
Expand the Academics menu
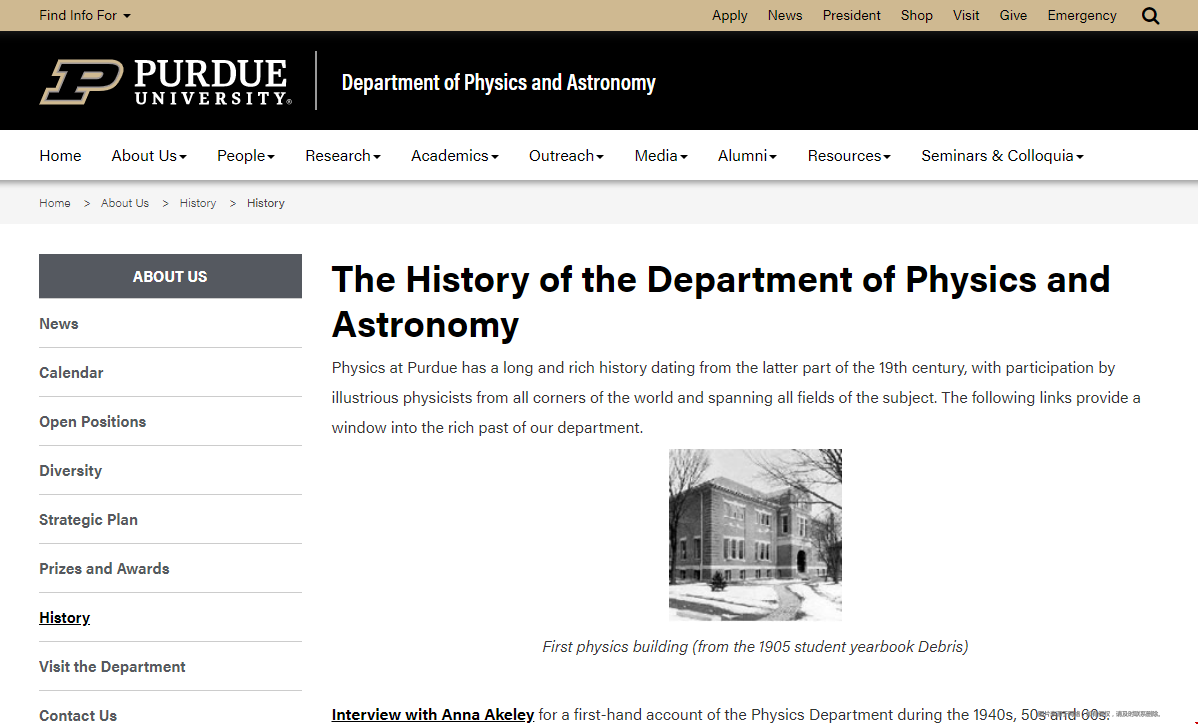[455, 156]
